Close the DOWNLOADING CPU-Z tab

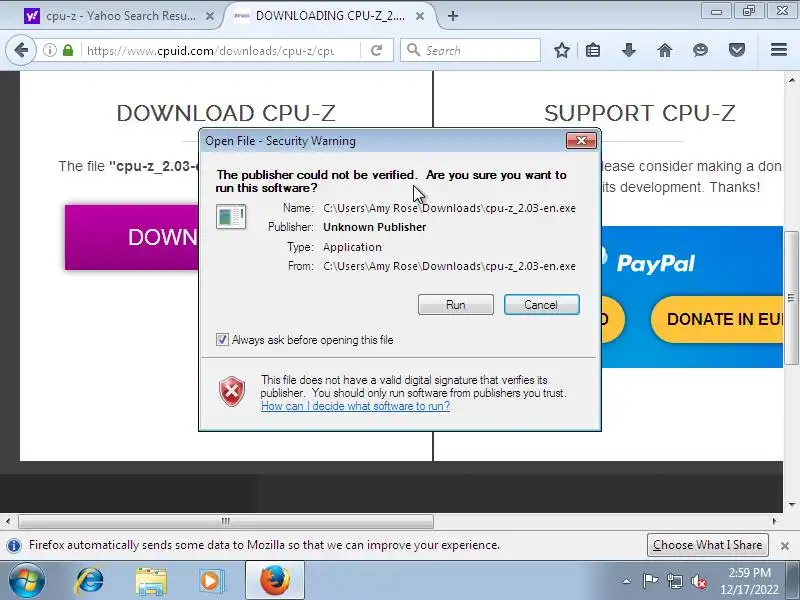[420, 16]
